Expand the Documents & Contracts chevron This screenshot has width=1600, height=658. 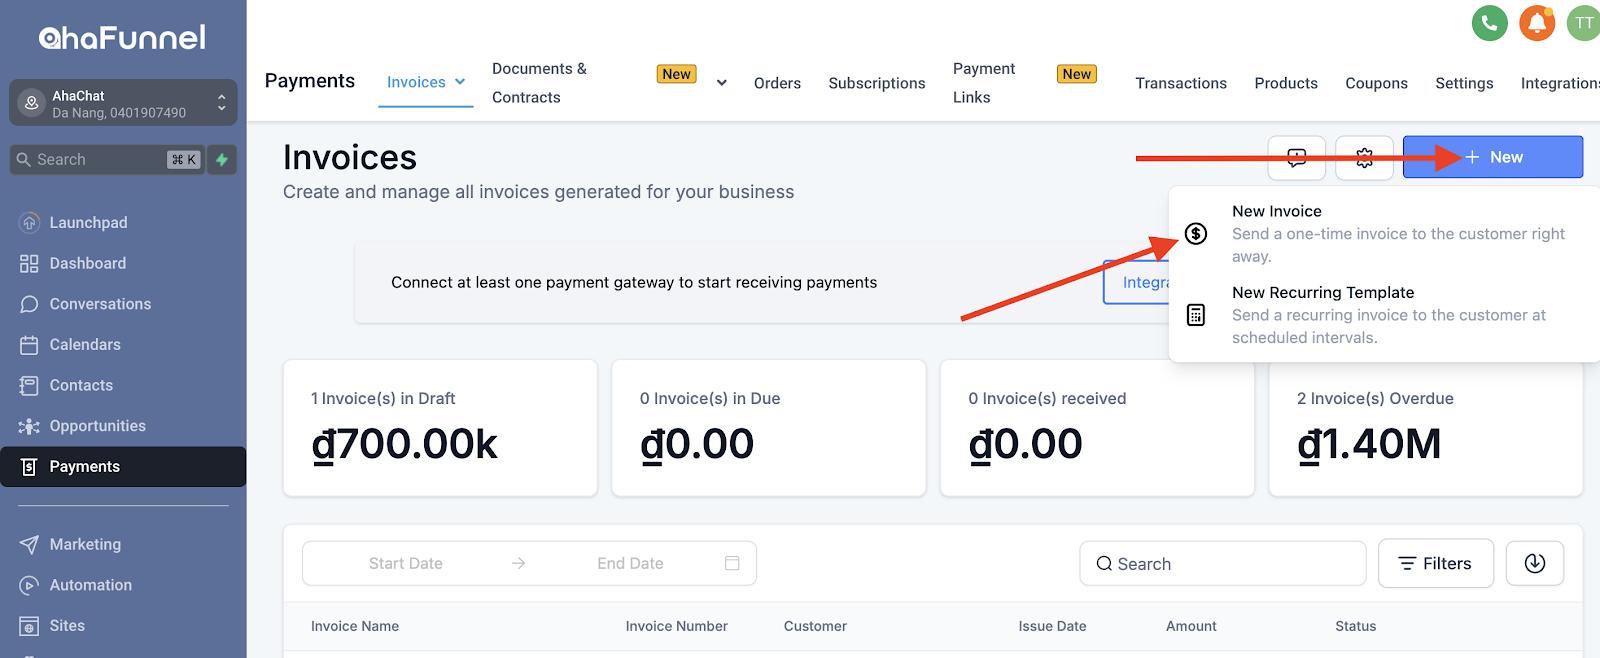(721, 83)
